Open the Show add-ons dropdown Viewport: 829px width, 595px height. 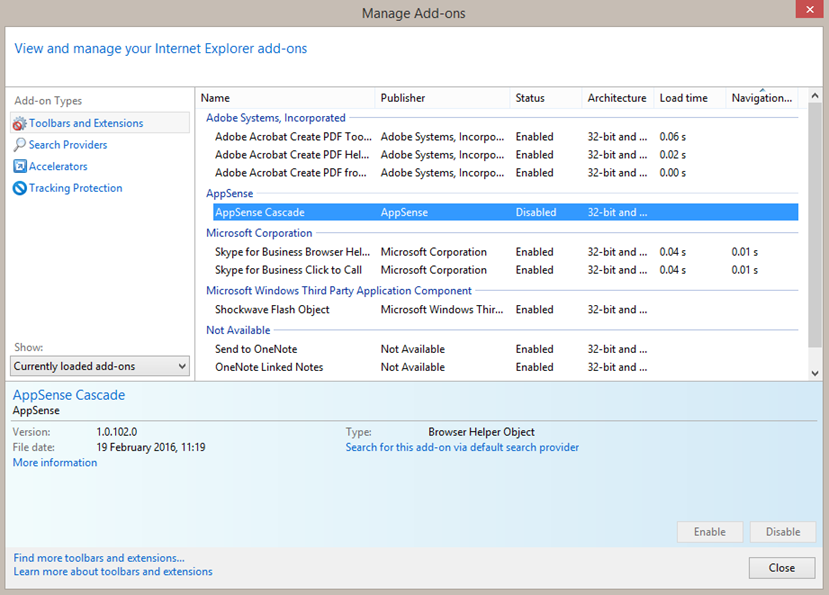click(x=100, y=367)
